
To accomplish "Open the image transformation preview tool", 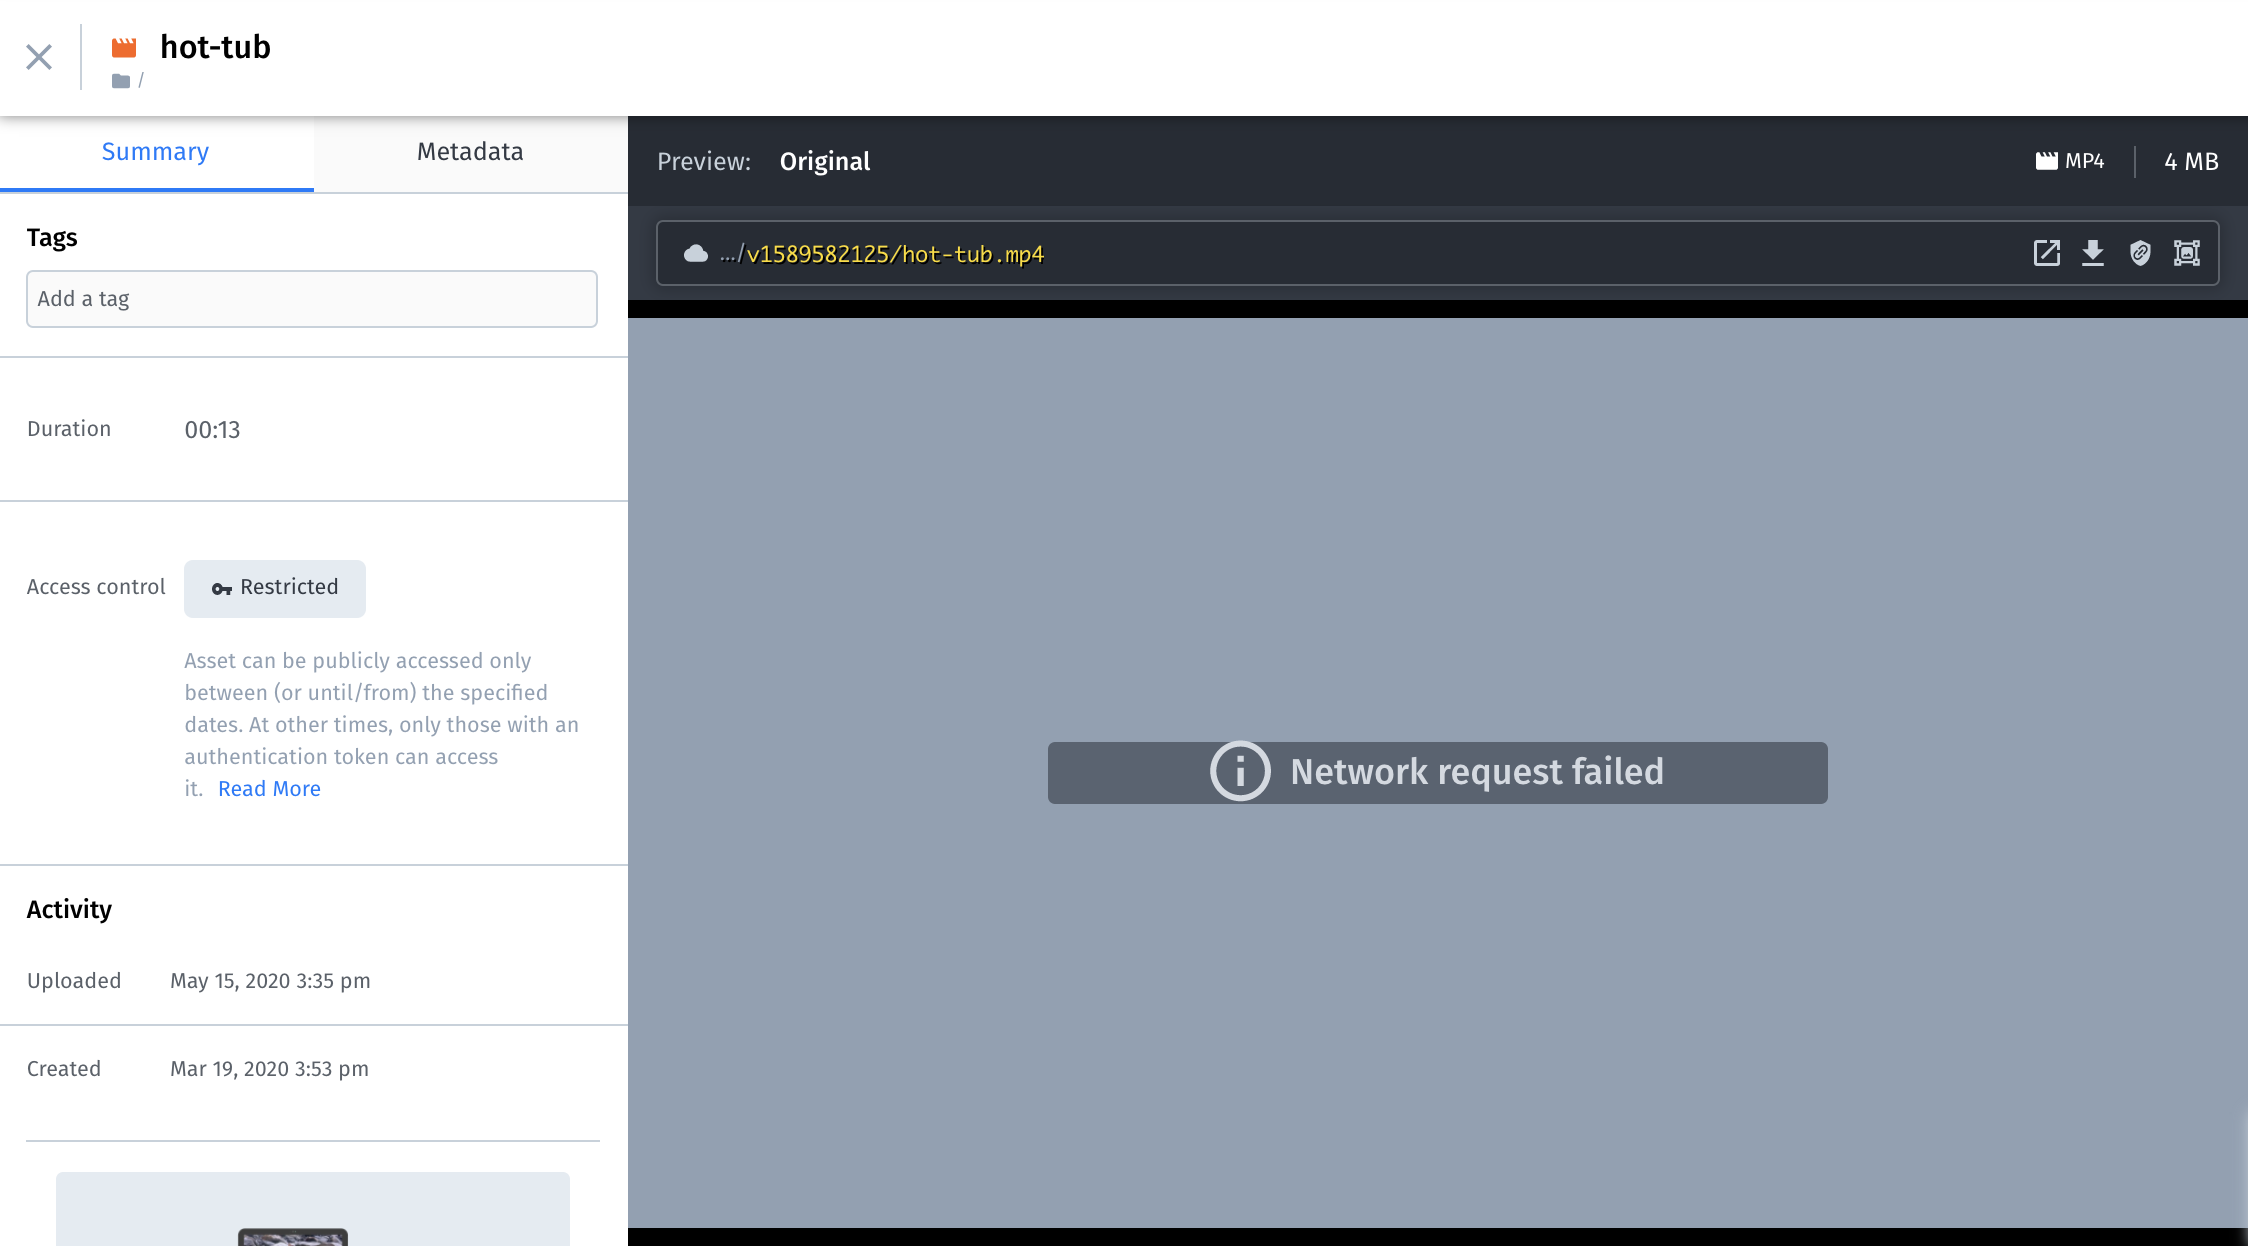I will (2187, 253).
